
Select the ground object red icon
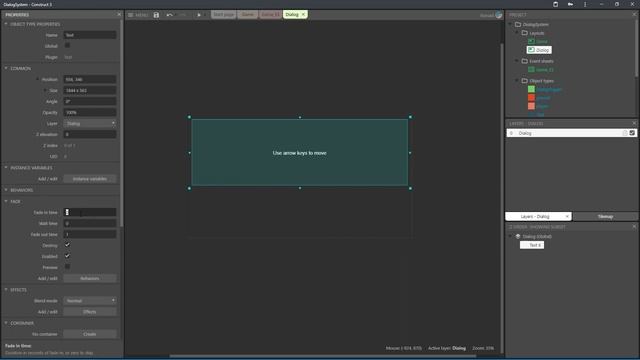tap(531, 98)
